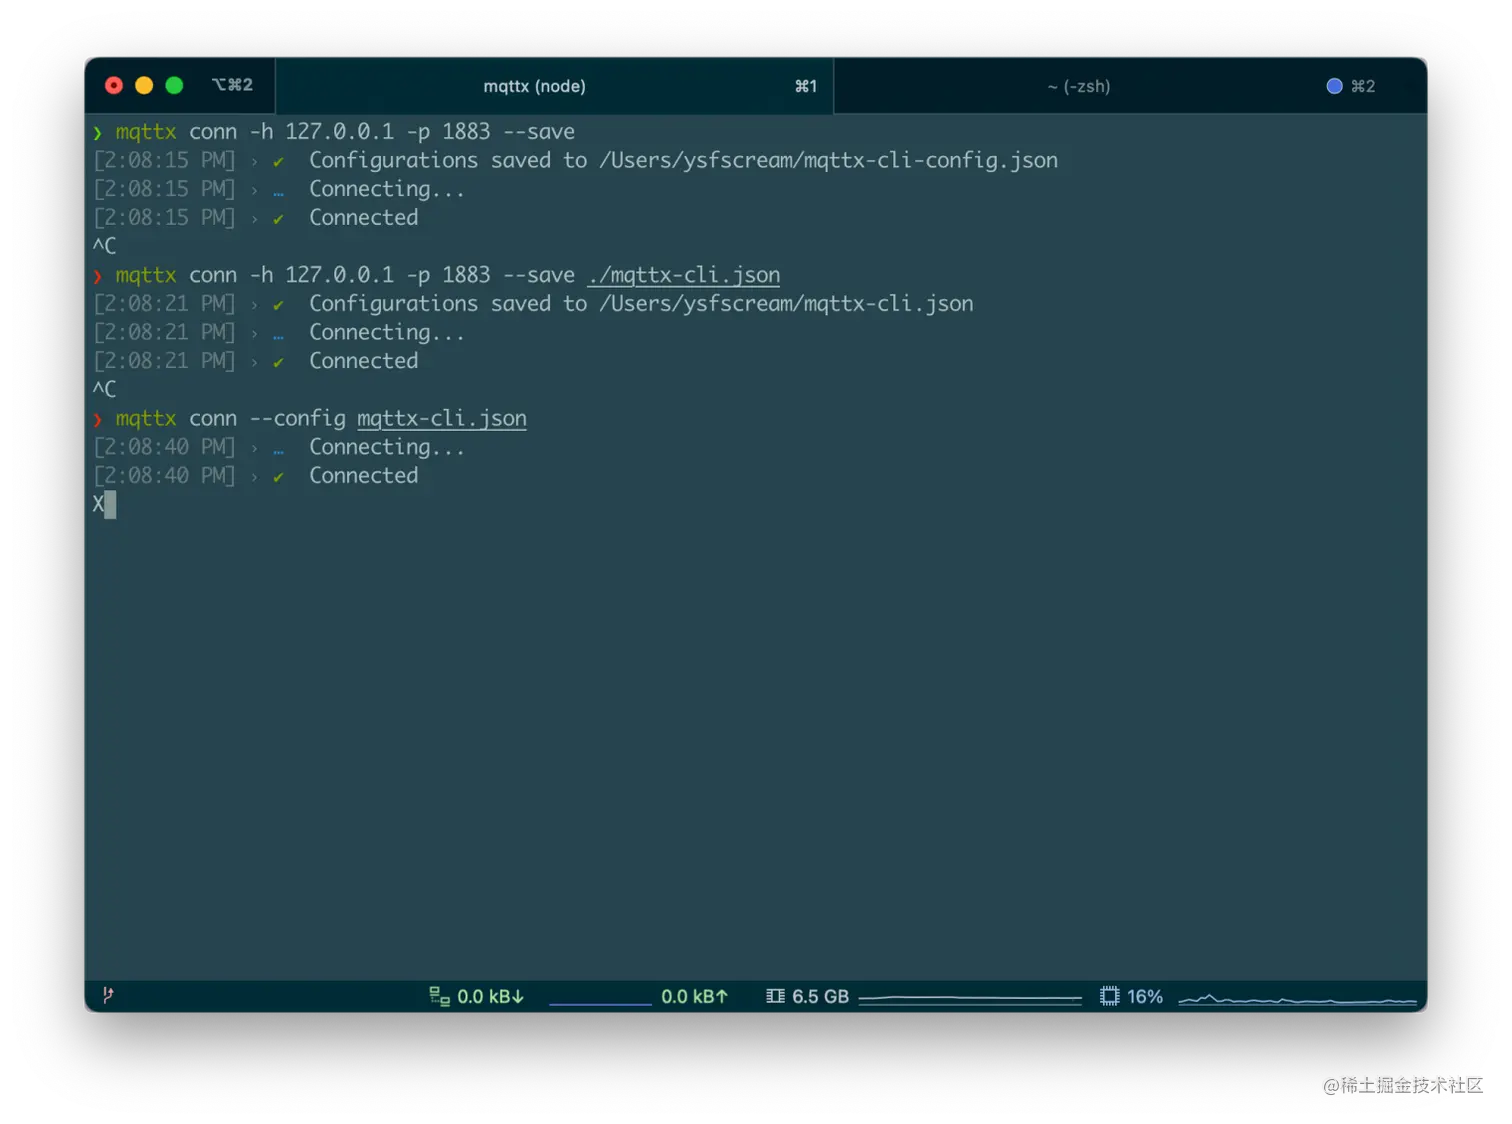Click the 16% CPU value
The height and width of the screenshot is (1124, 1512).
coord(1145,996)
